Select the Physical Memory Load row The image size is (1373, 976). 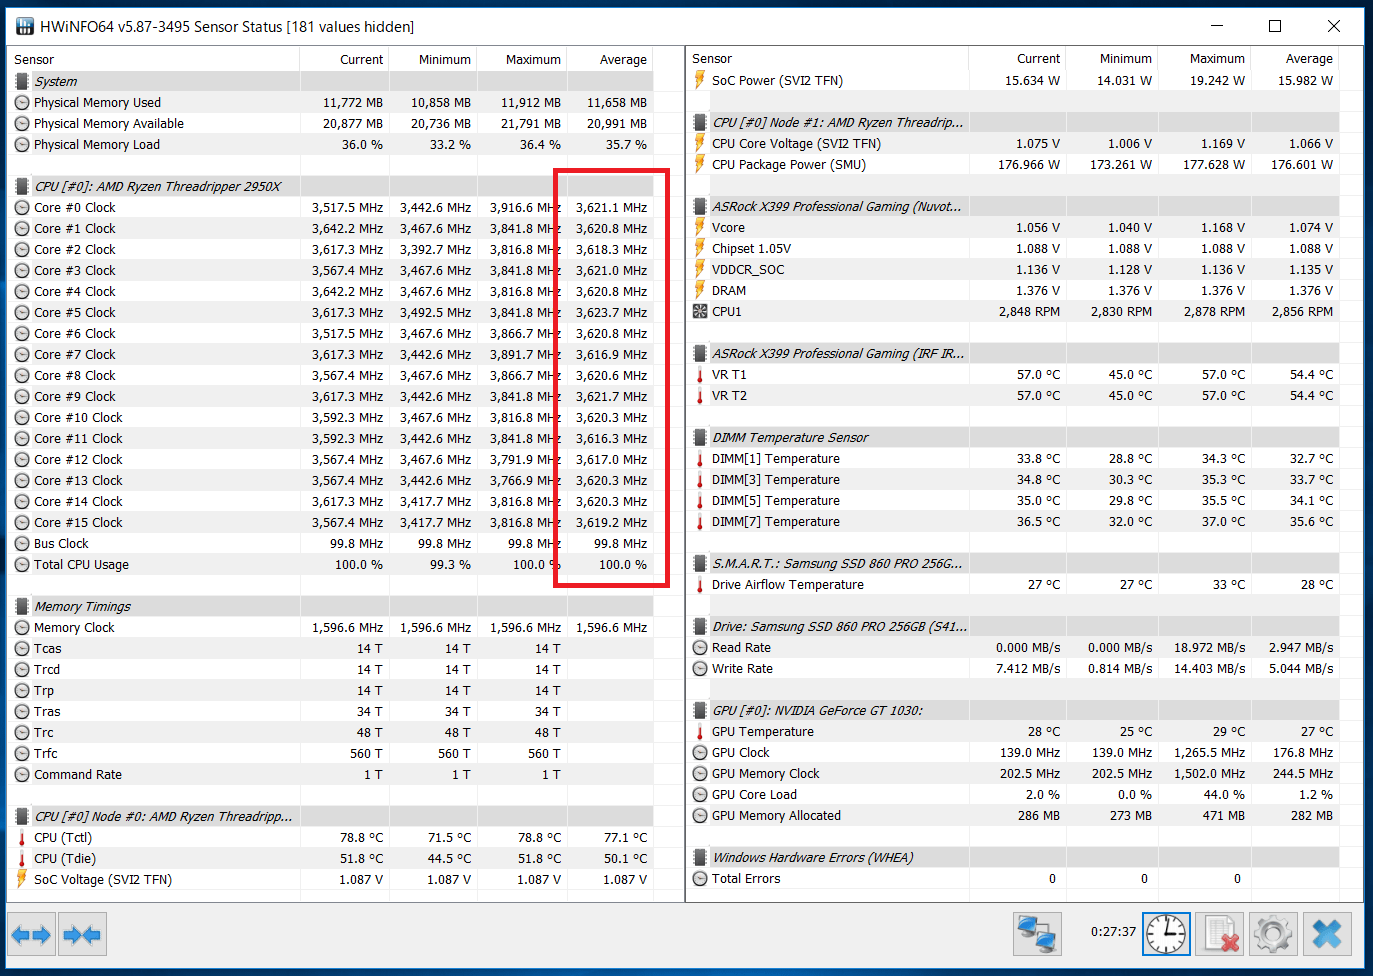(x=332, y=144)
